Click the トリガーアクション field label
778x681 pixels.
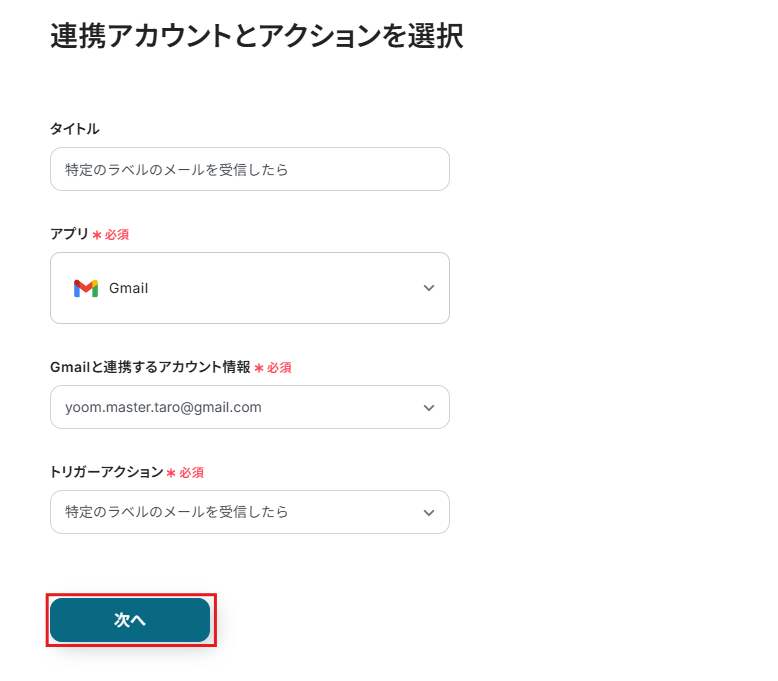coord(106,472)
